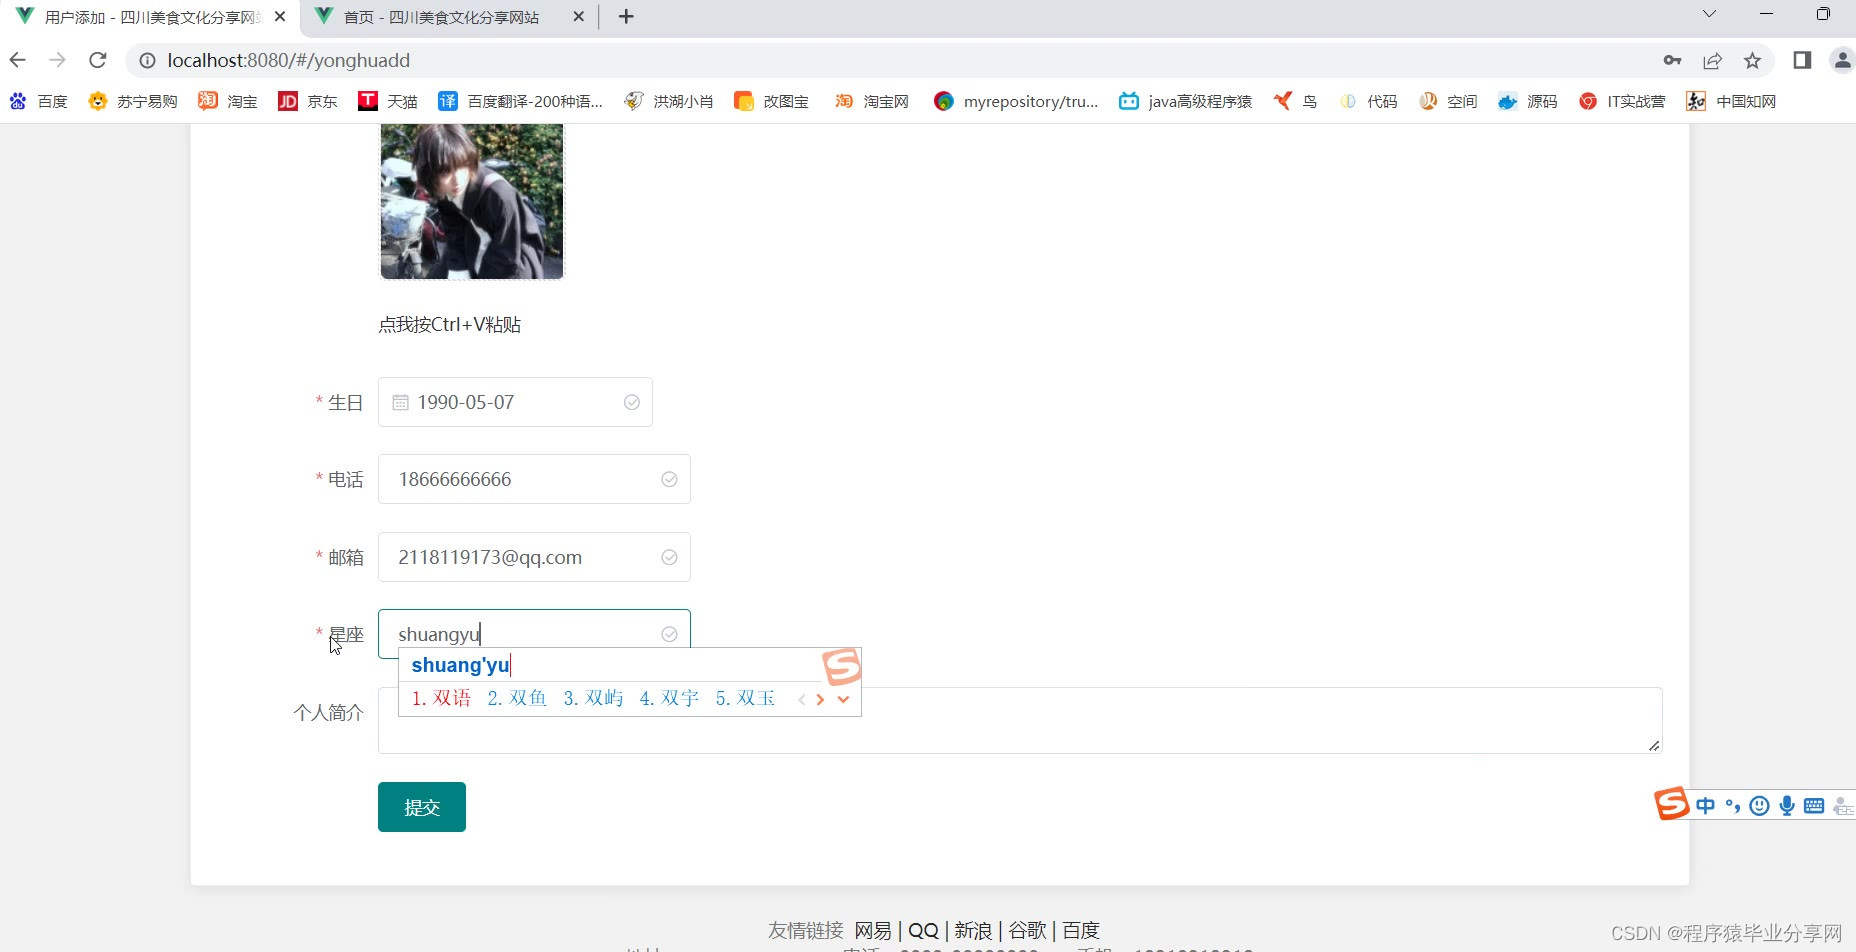Viewport: 1856px width, 952px height.
Task: Click the 星座 input field
Action: click(534, 634)
